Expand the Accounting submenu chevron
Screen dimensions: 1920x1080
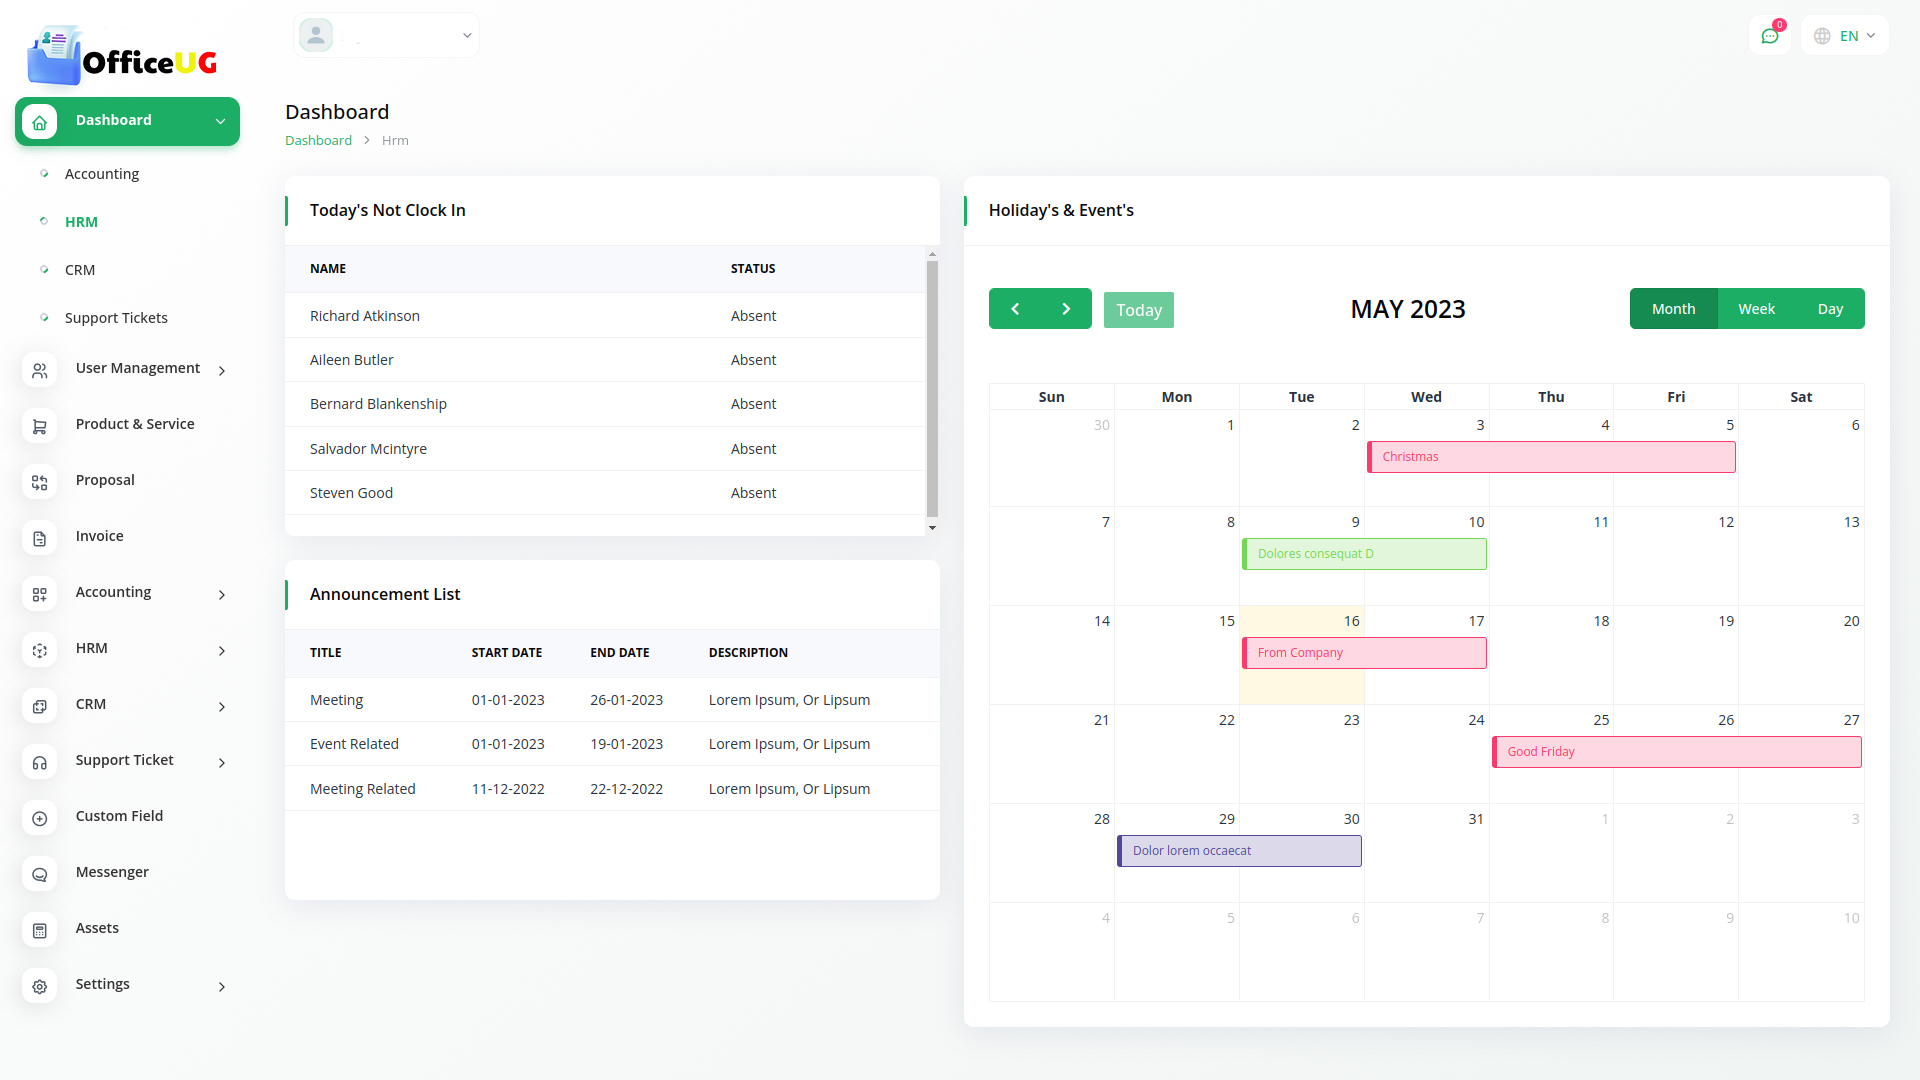[222, 595]
